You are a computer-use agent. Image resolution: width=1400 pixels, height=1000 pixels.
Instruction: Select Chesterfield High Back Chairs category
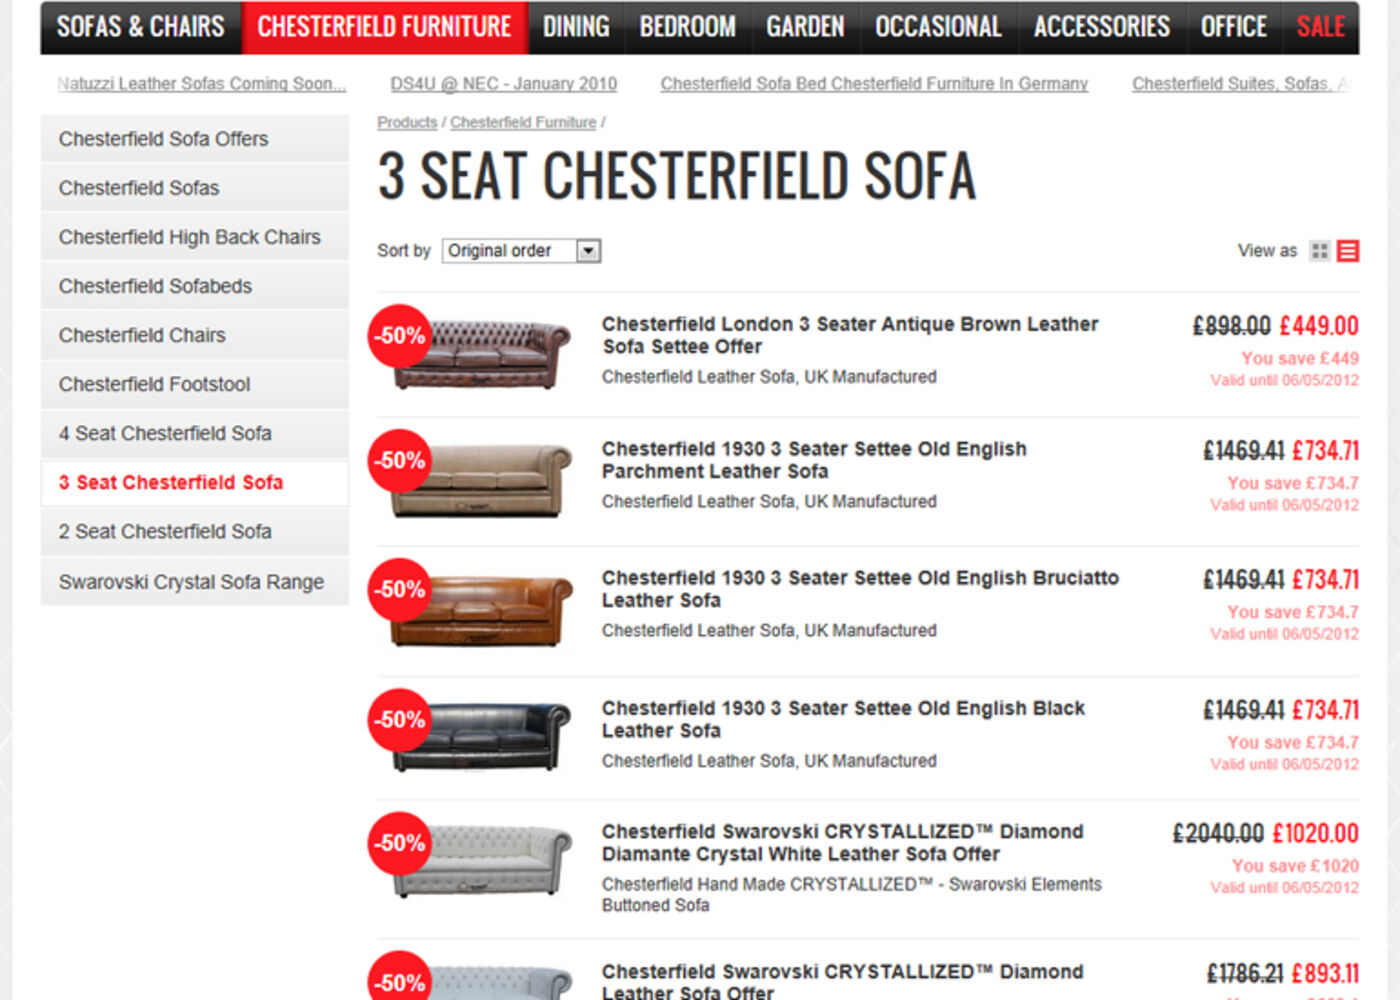click(x=190, y=237)
